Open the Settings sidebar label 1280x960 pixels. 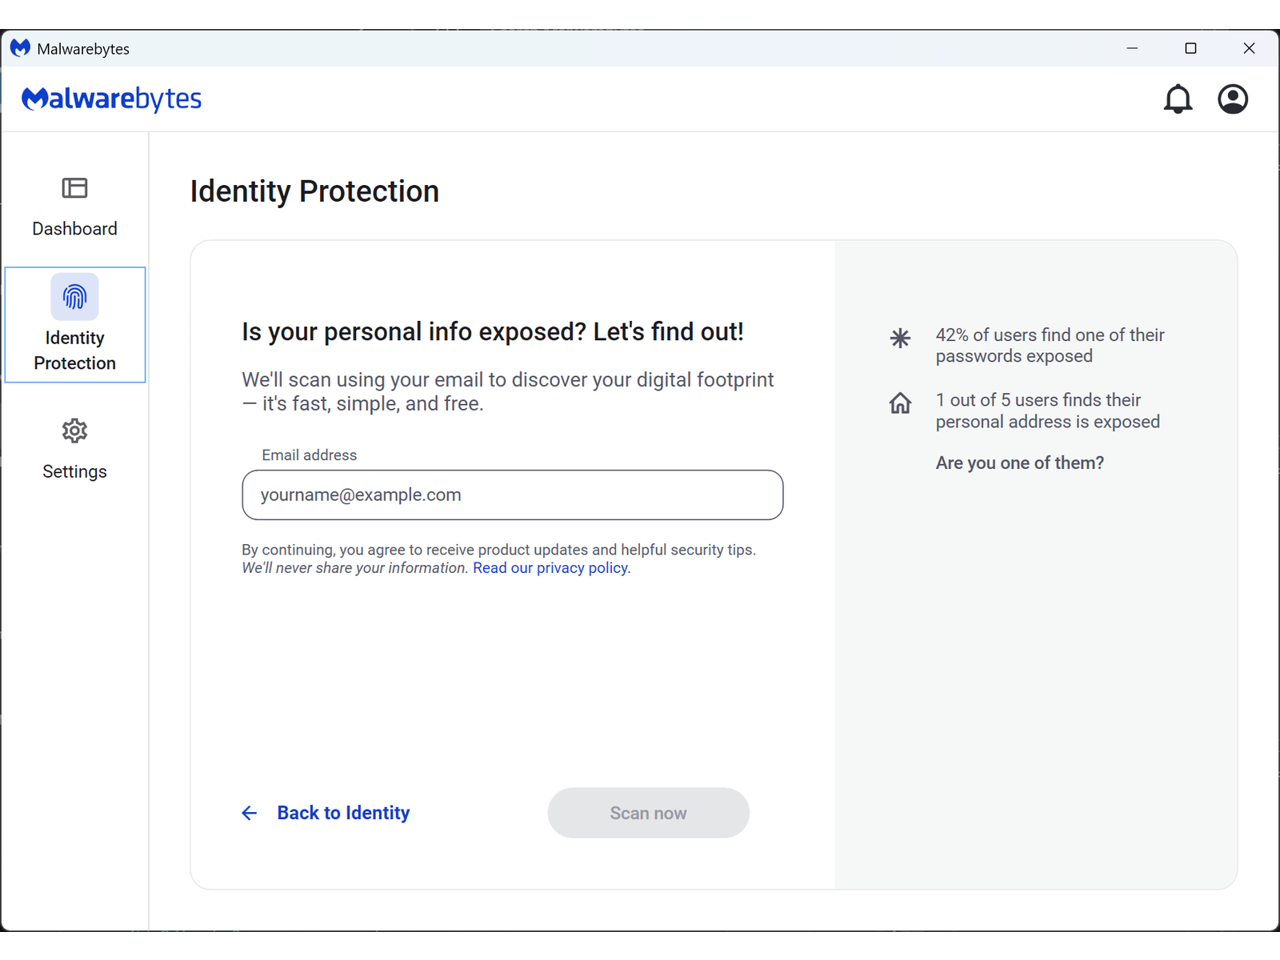[75, 472]
